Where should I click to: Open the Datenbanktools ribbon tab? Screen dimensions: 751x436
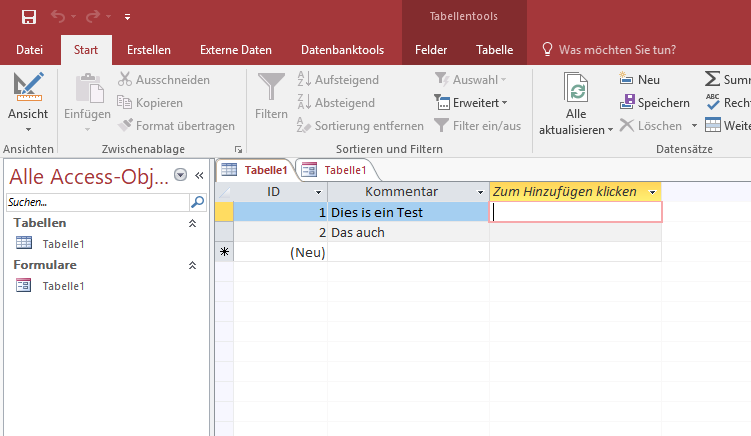[x=342, y=50]
